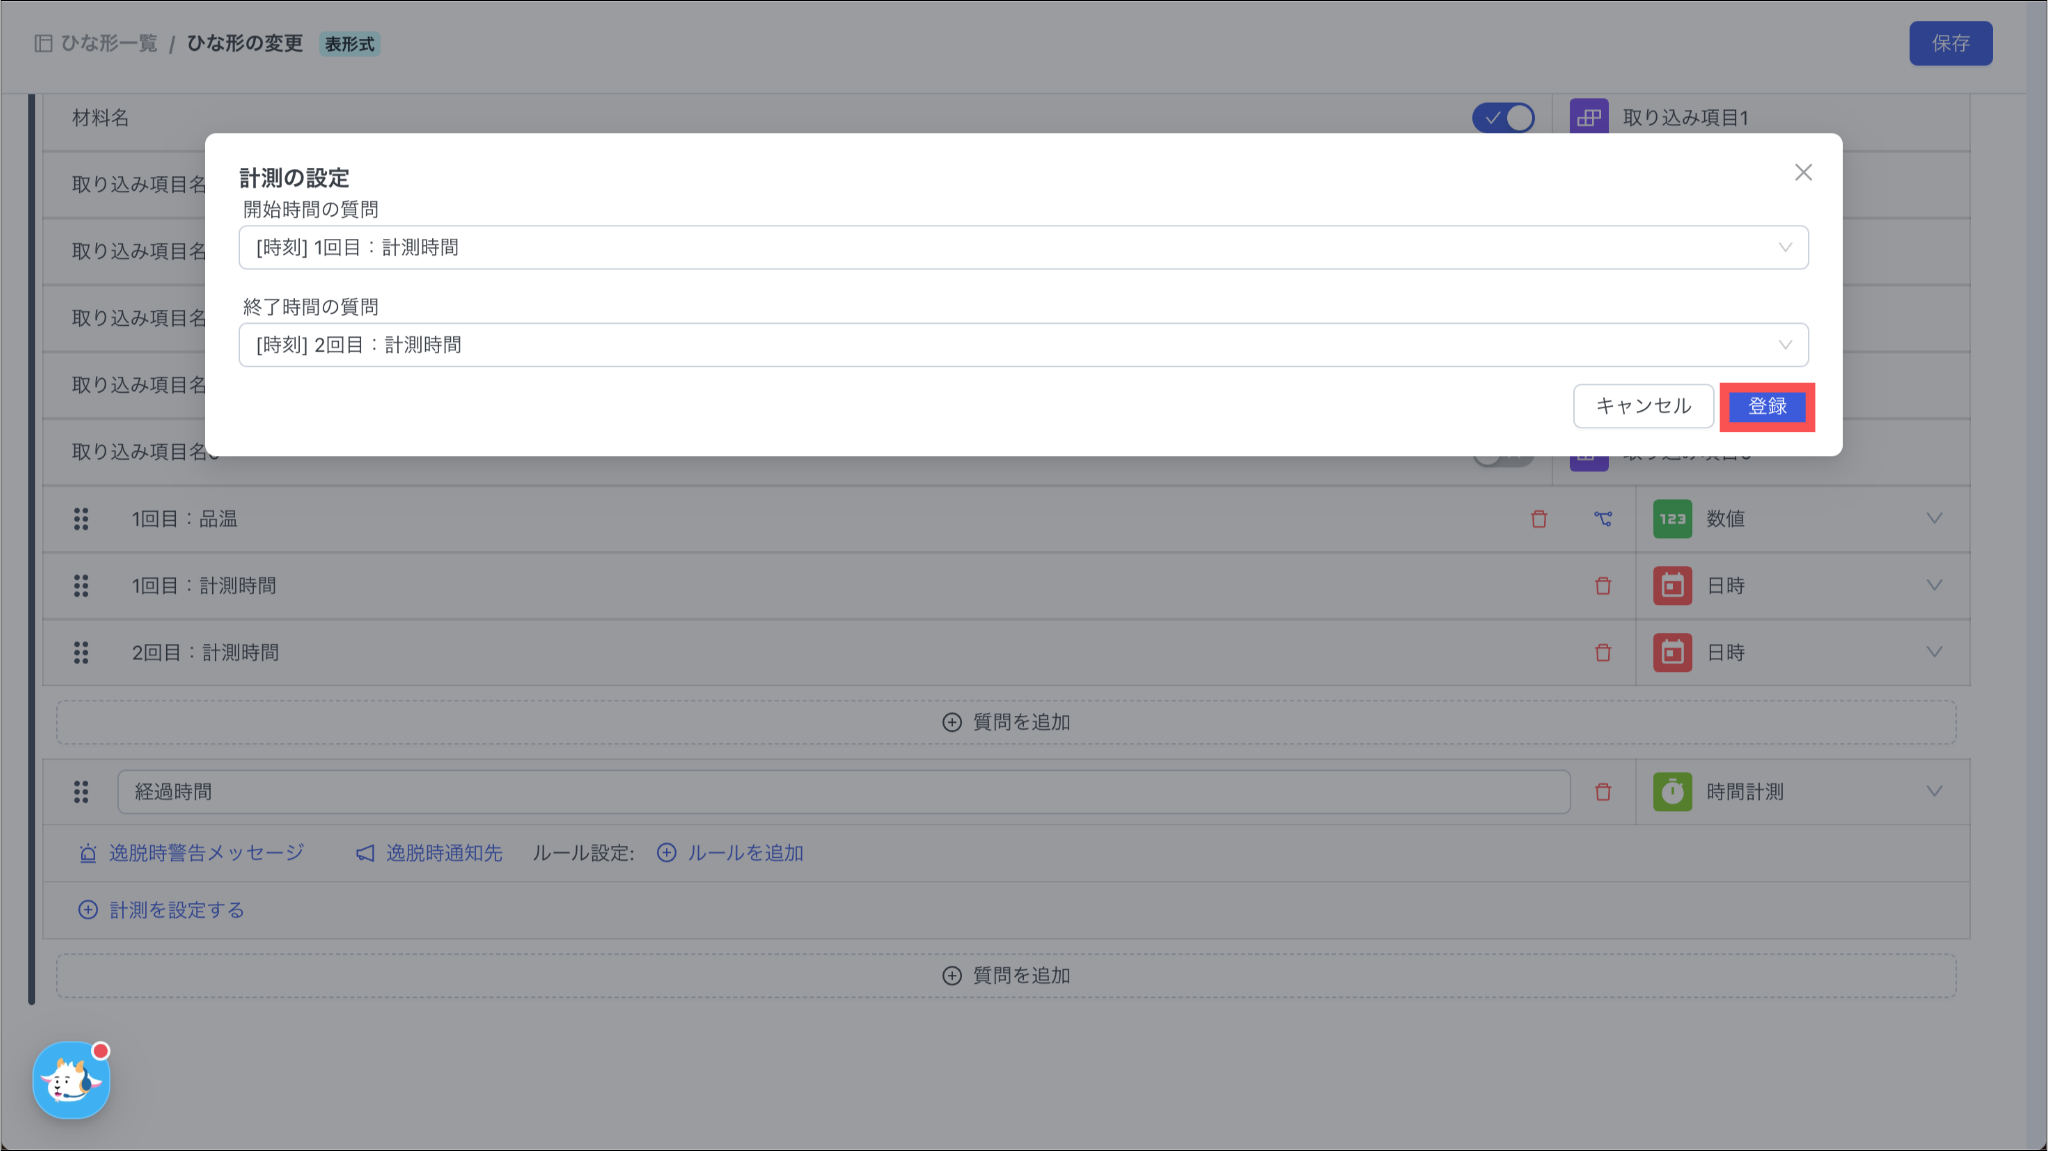Click the branch logic icon for 1回目:品温
Viewport: 2048px width, 1151px height.
[1603, 519]
